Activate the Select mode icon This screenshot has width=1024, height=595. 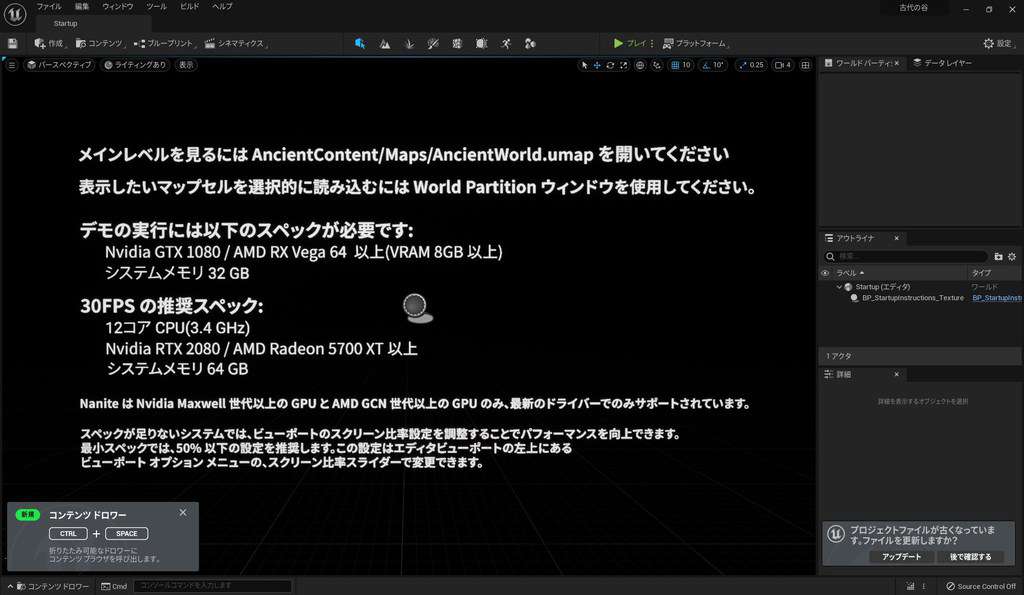360,43
